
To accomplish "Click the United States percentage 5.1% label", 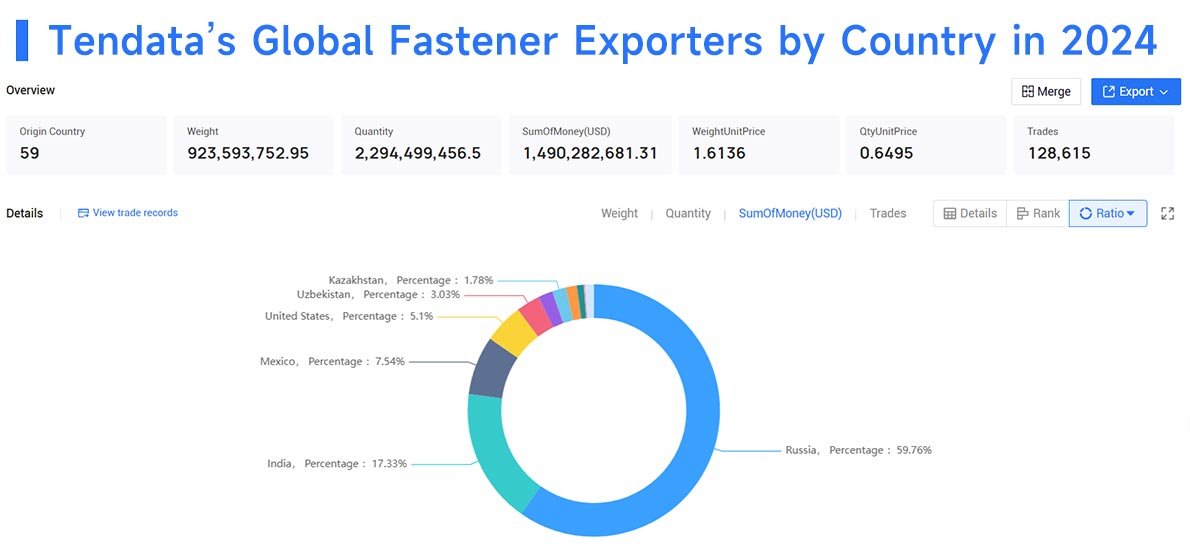I will click(349, 316).
